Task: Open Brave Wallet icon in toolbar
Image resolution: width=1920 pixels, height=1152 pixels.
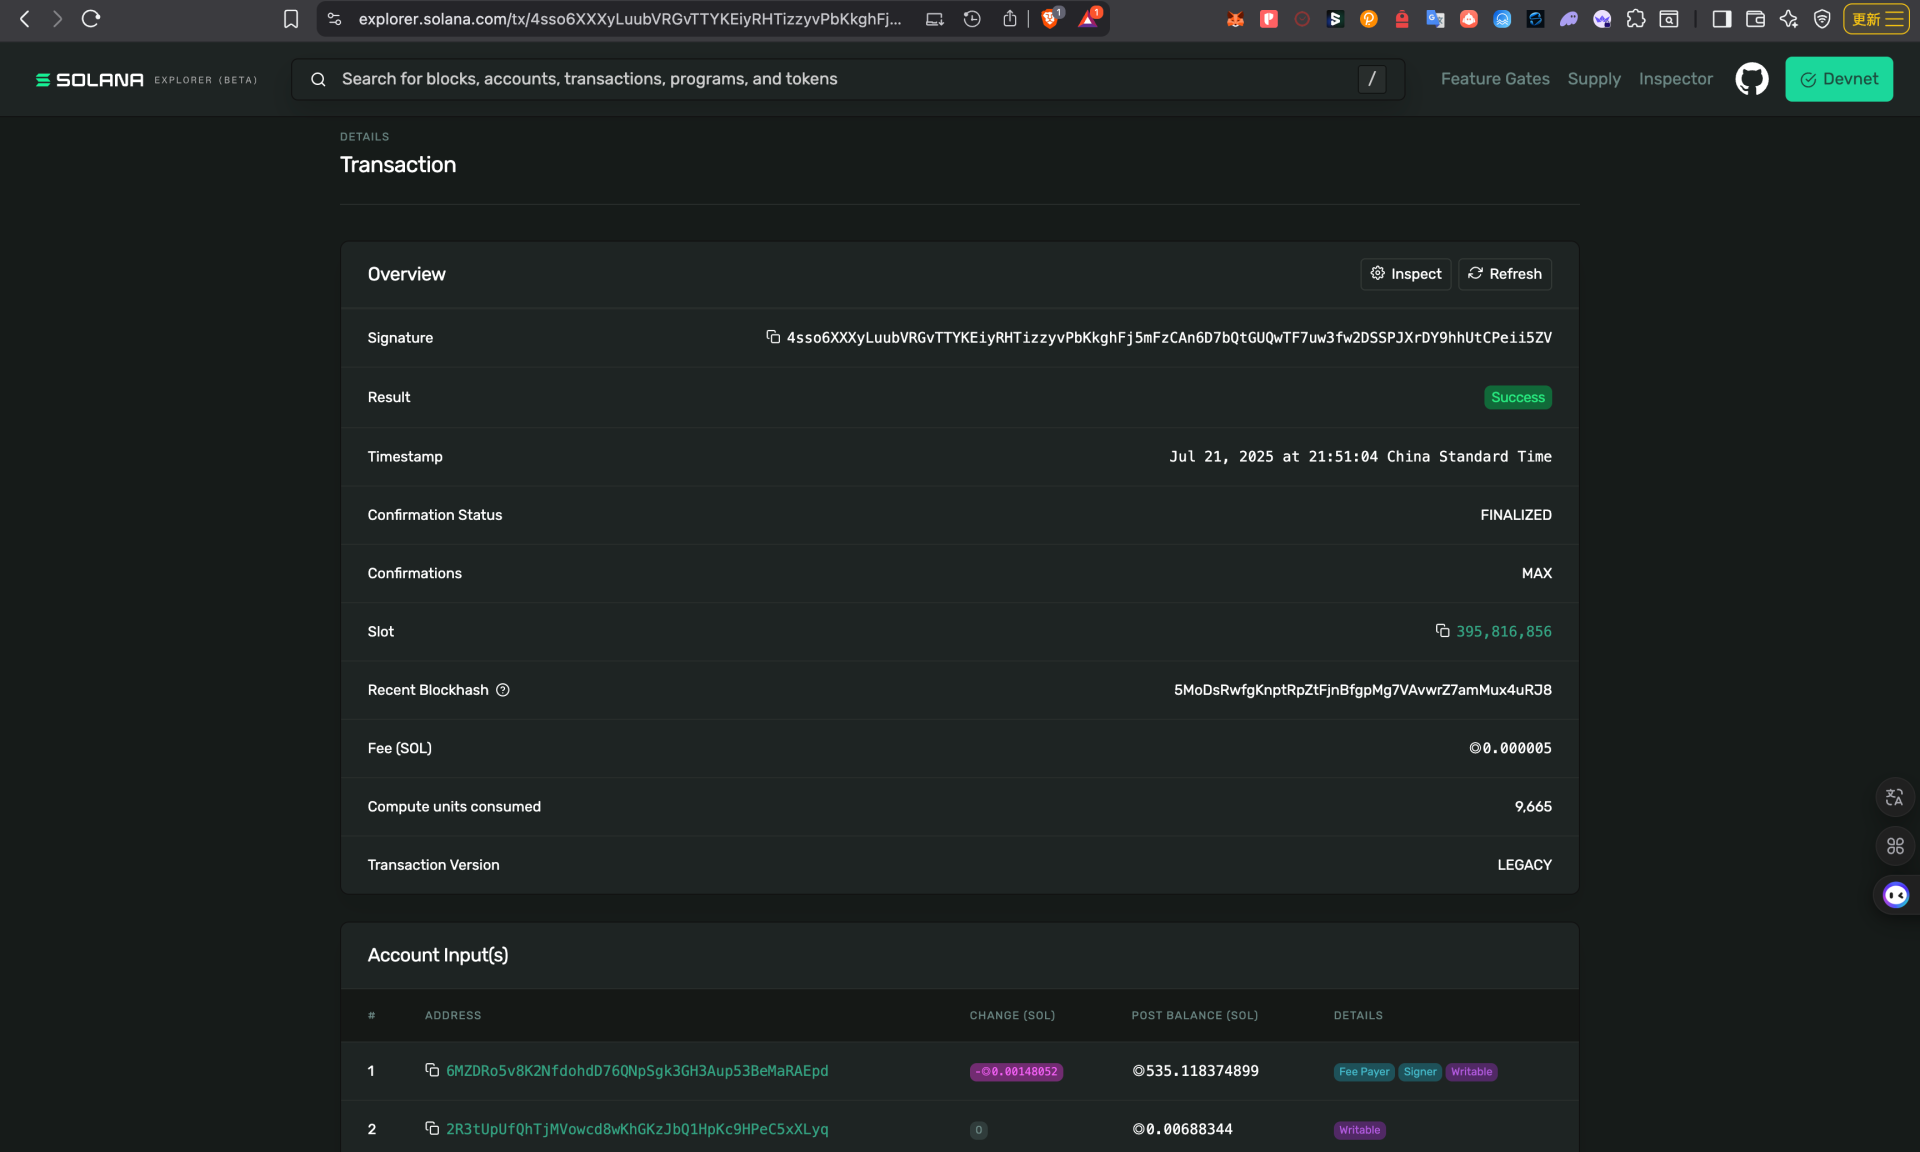Action: coord(1755,19)
